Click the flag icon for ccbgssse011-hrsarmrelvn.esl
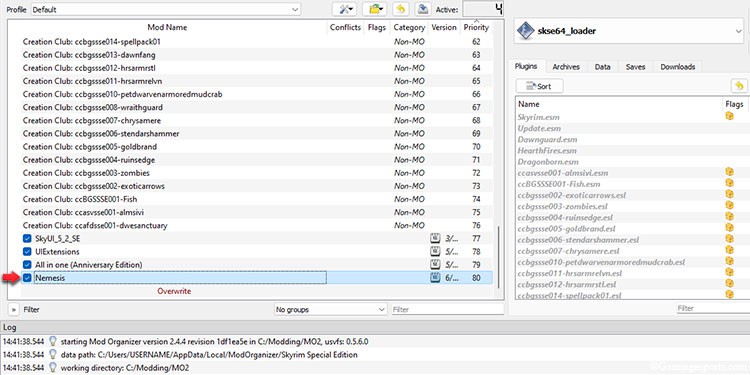Screen dimensions: 750x375 pos(729,272)
